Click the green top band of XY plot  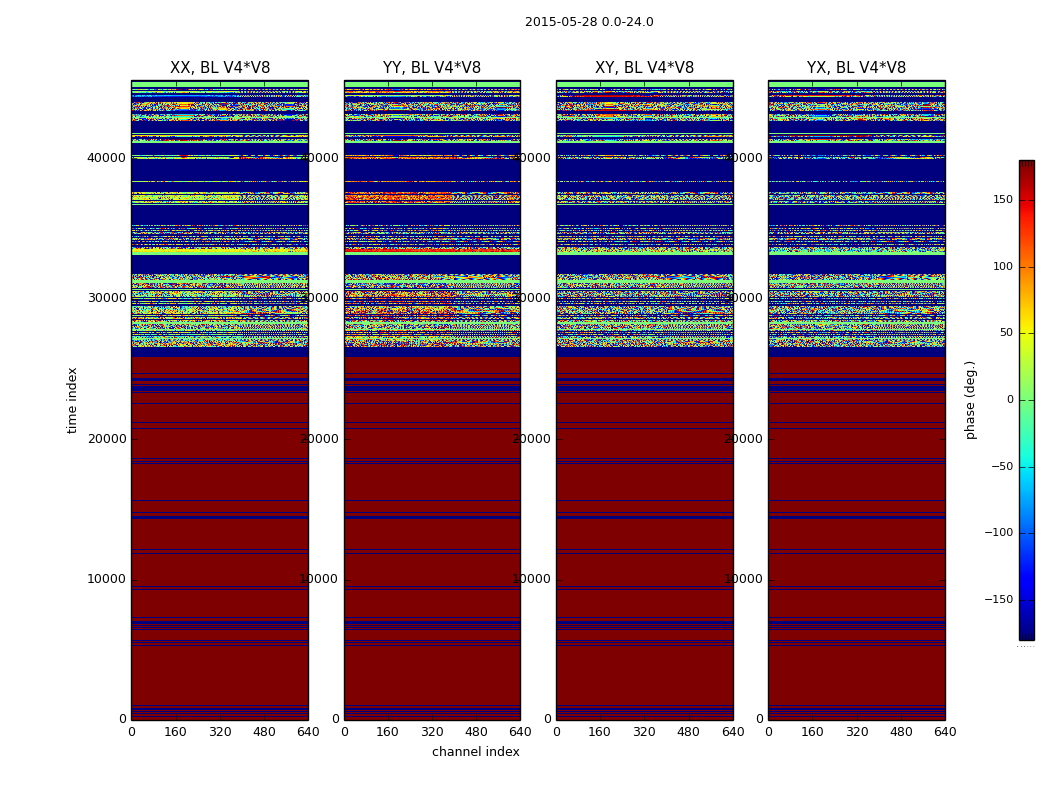click(644, 84)
